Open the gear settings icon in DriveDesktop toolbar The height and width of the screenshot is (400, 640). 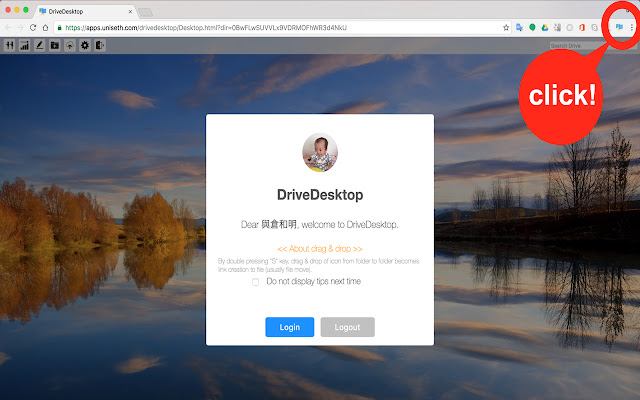coord(85,45)
